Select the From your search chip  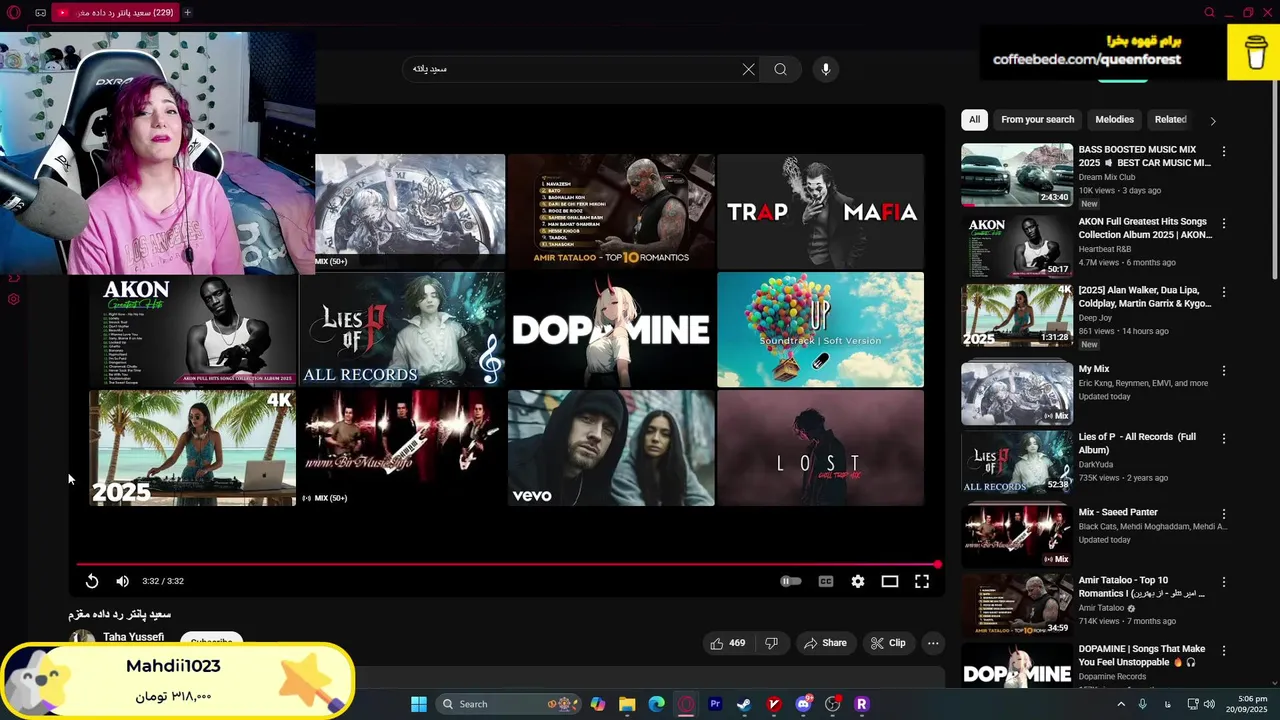tap(1037, 119)
